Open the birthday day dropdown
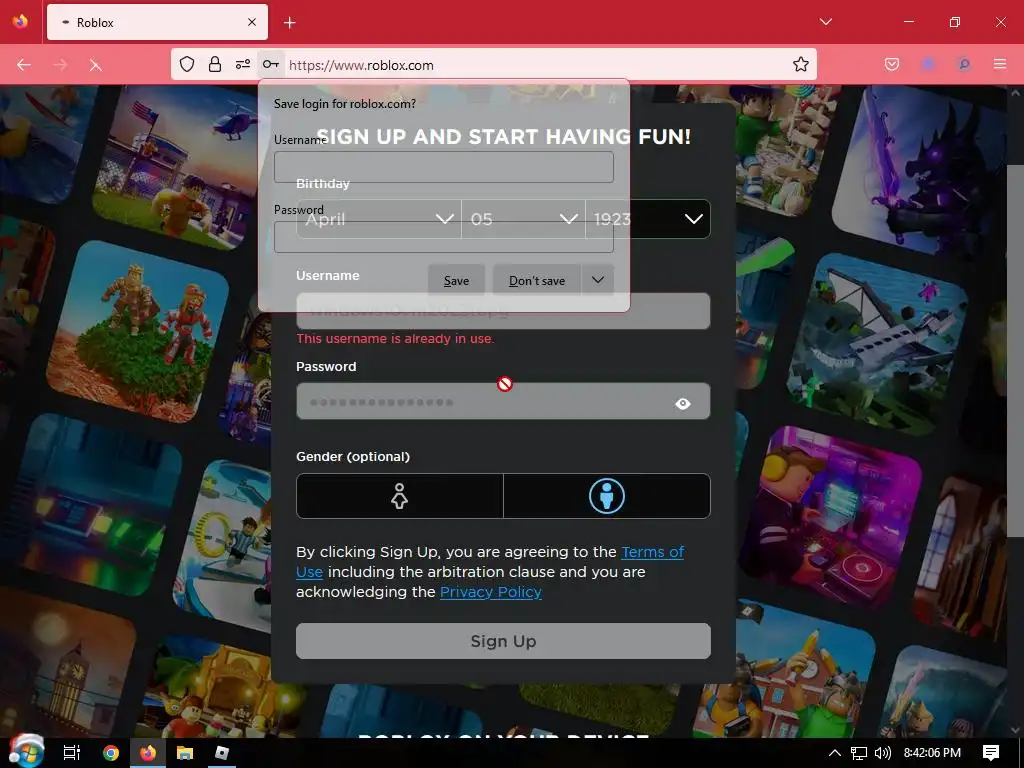 click(523, 219)
